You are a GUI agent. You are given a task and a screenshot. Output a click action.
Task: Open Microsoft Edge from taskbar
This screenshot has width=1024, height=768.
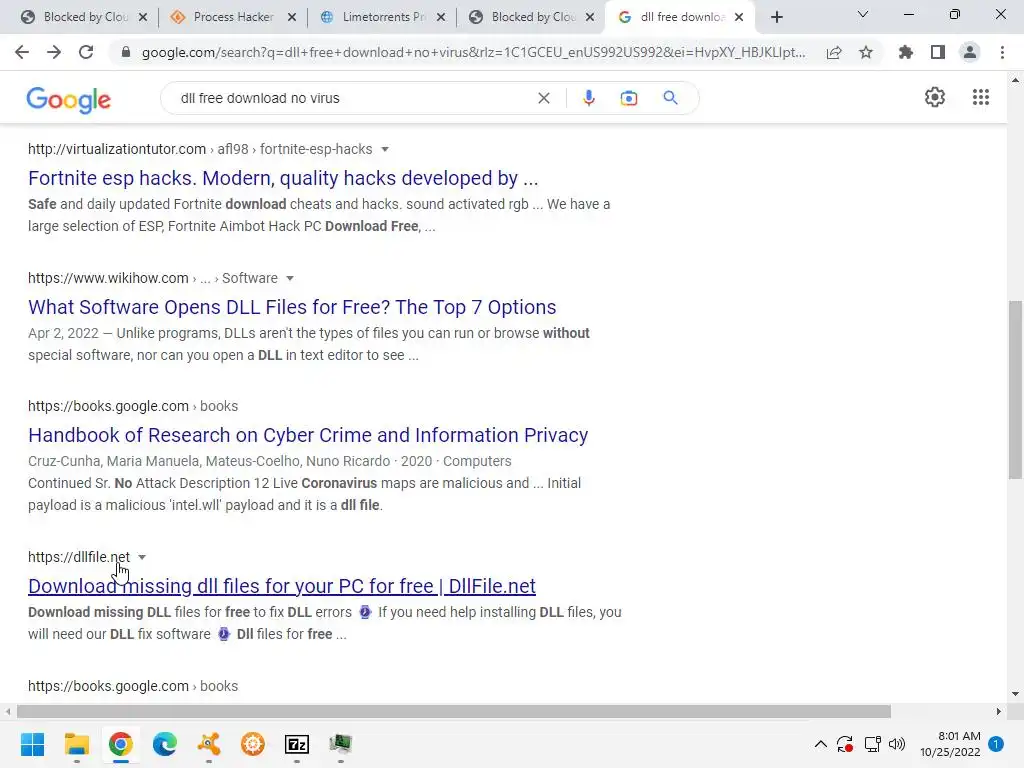coord(165,744)
